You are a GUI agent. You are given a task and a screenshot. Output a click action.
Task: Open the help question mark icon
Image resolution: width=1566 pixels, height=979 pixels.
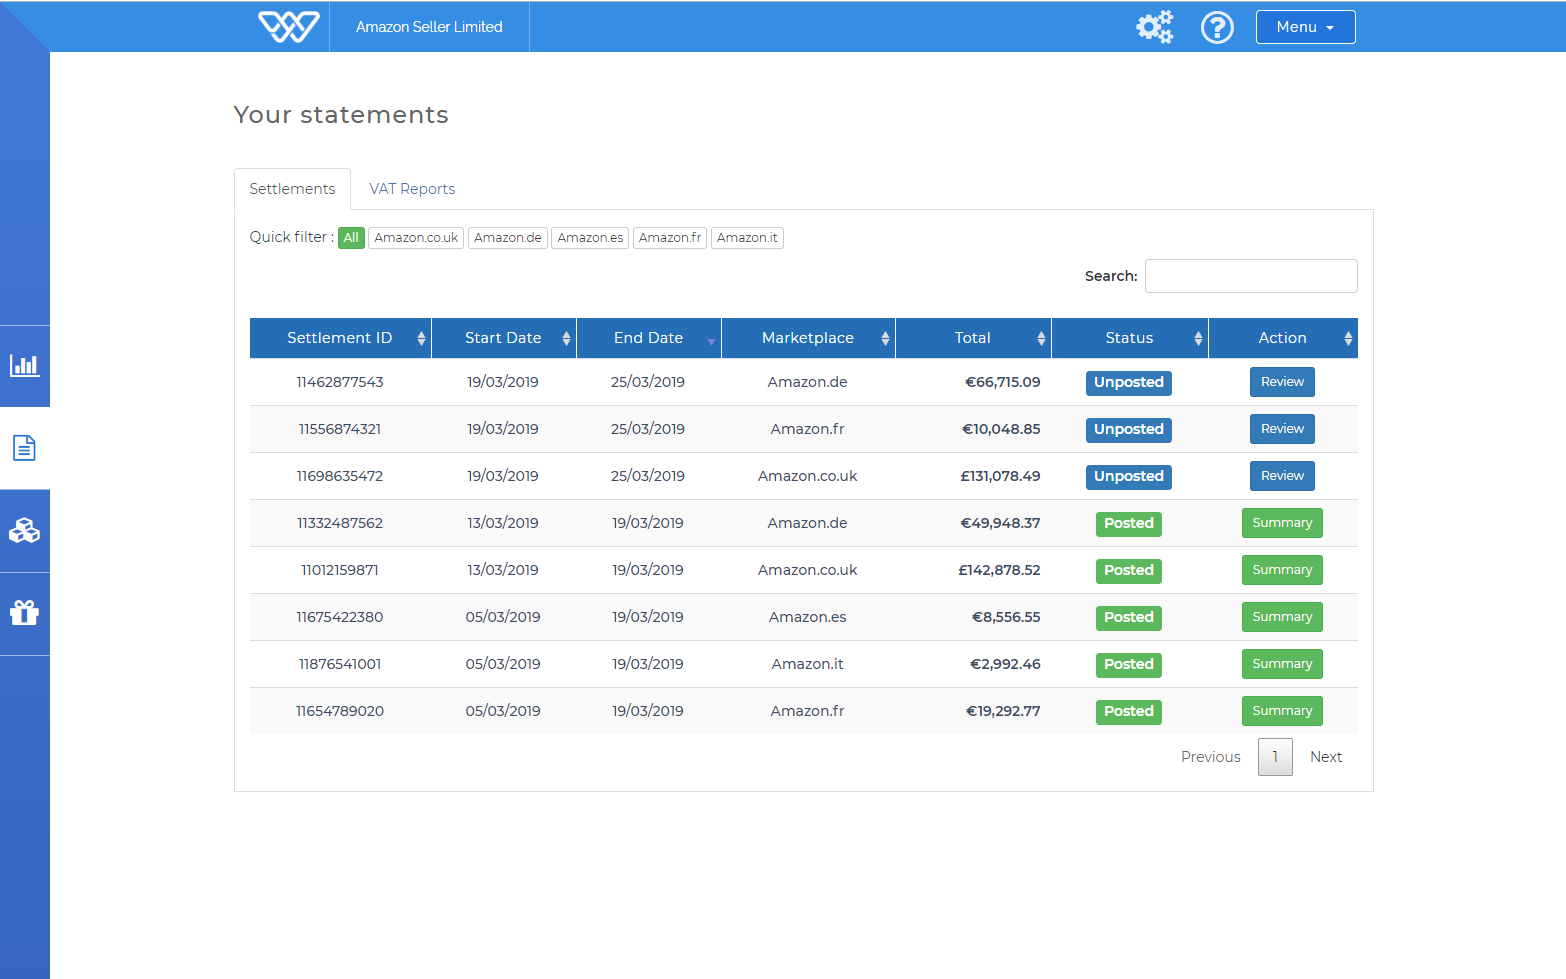pos(1217,27)
